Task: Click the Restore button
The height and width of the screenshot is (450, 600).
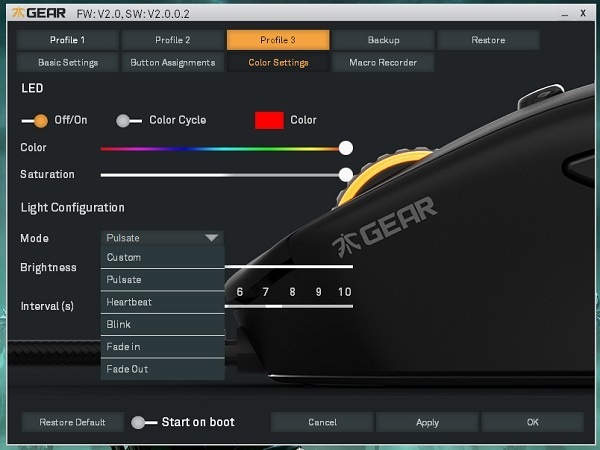Action: coord(488,40)
